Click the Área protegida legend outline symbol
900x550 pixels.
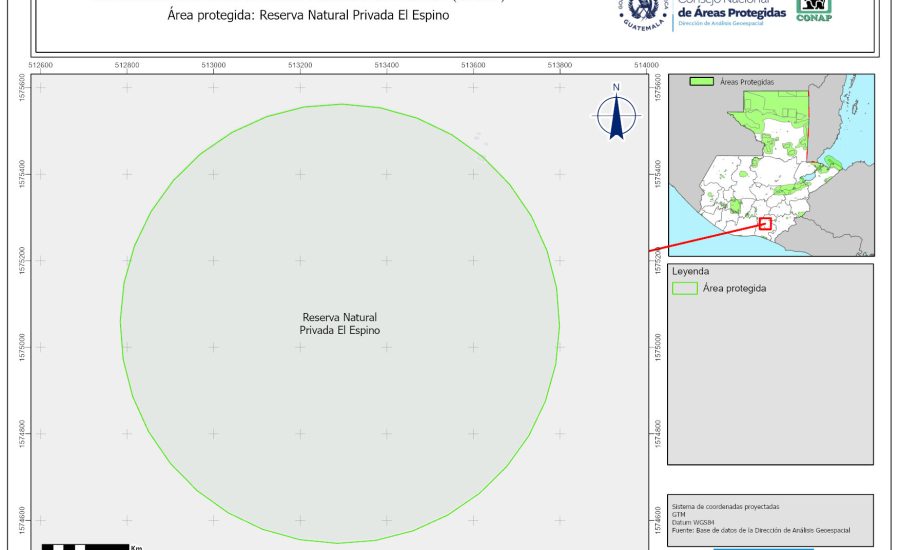(685, 288)
